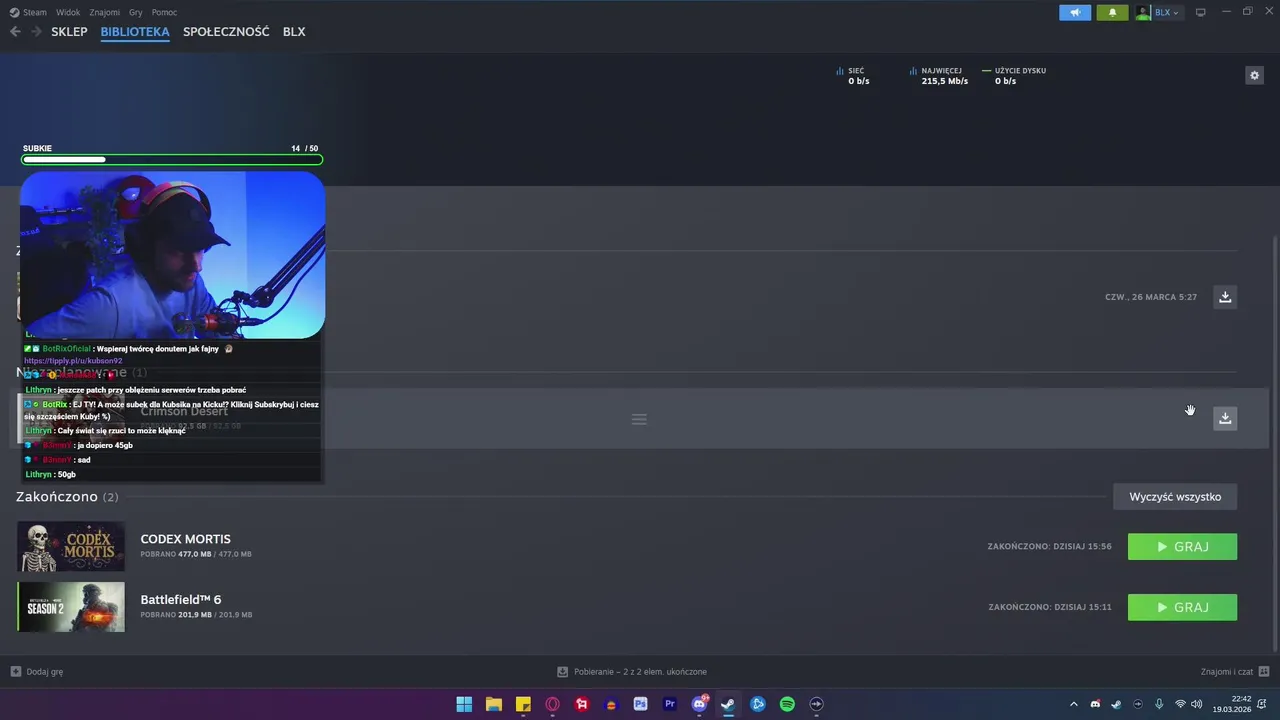Viewport: 1280px width, 720px height.
Task: Show hidden tray icons chevron
Action: point(1074,704)
